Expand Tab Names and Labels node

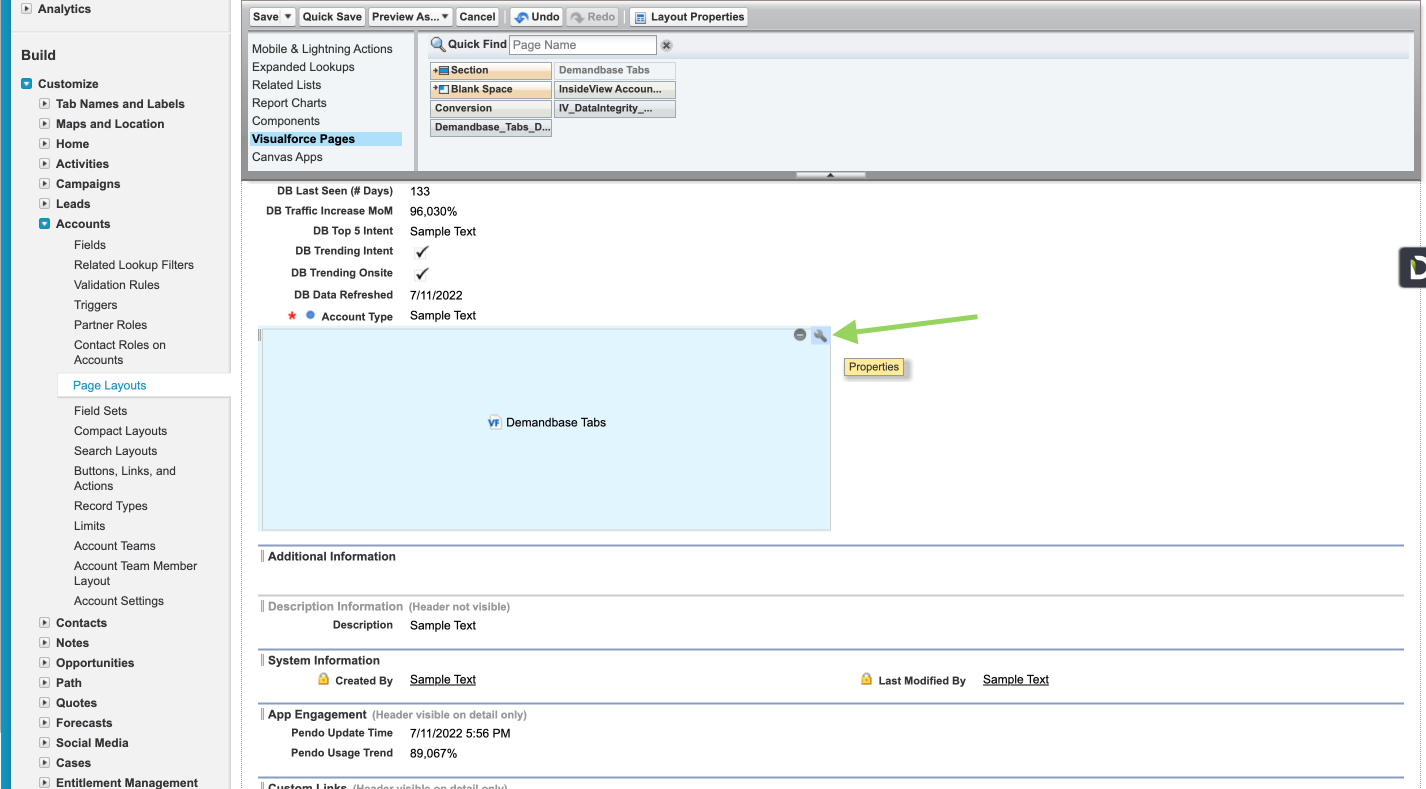[x=45, y=104]
